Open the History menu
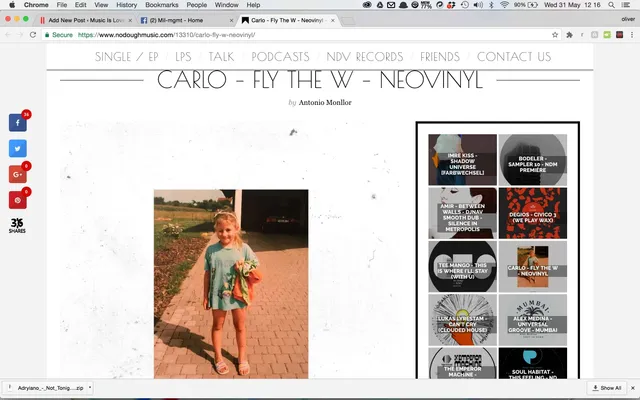This screenshot has height=400, width=640. coord(127,5)
